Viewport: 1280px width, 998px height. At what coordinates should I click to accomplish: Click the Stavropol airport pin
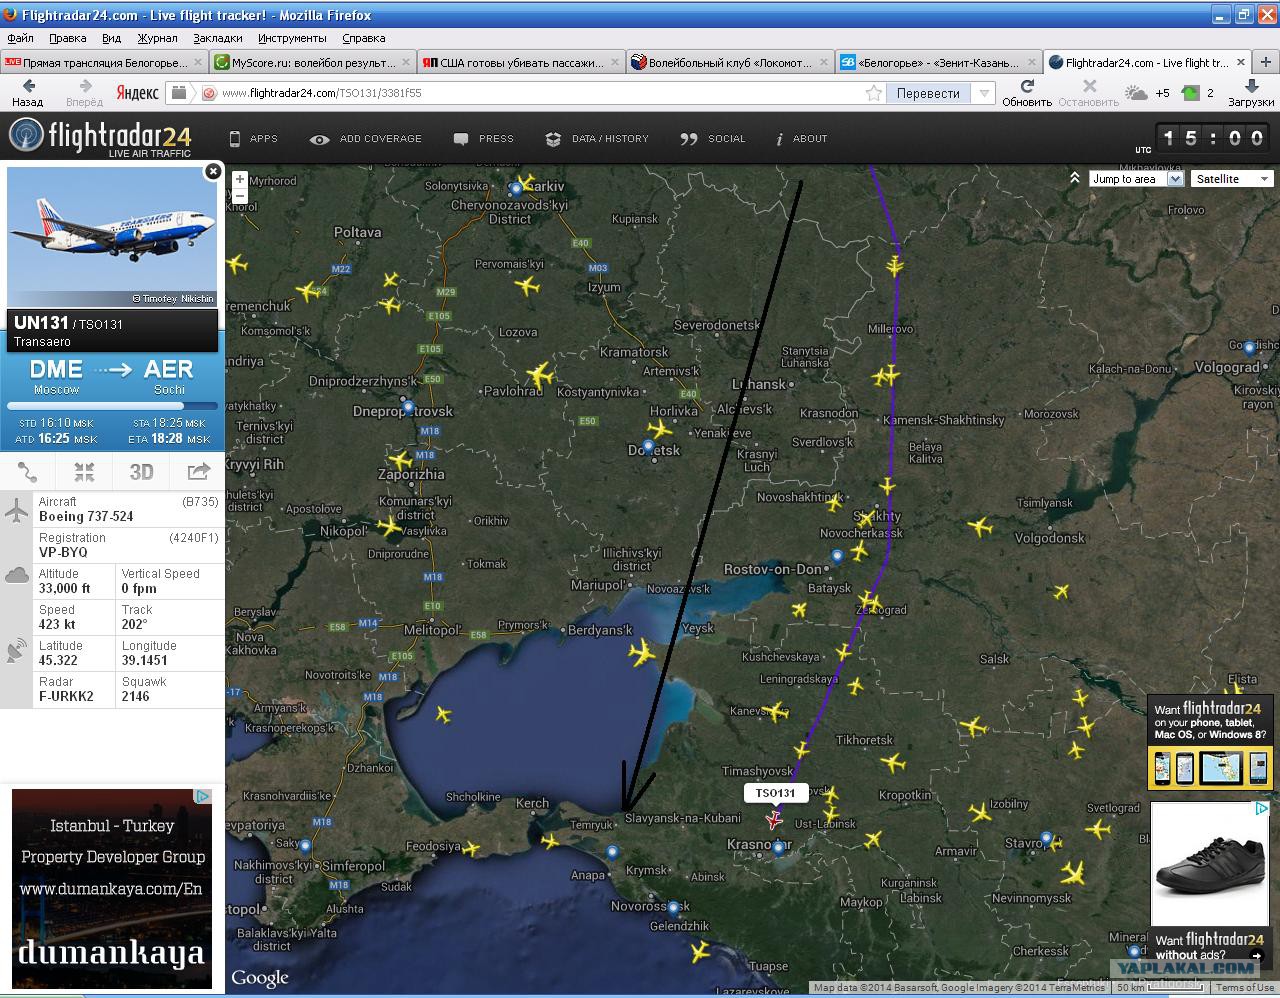coord(1046,838)
